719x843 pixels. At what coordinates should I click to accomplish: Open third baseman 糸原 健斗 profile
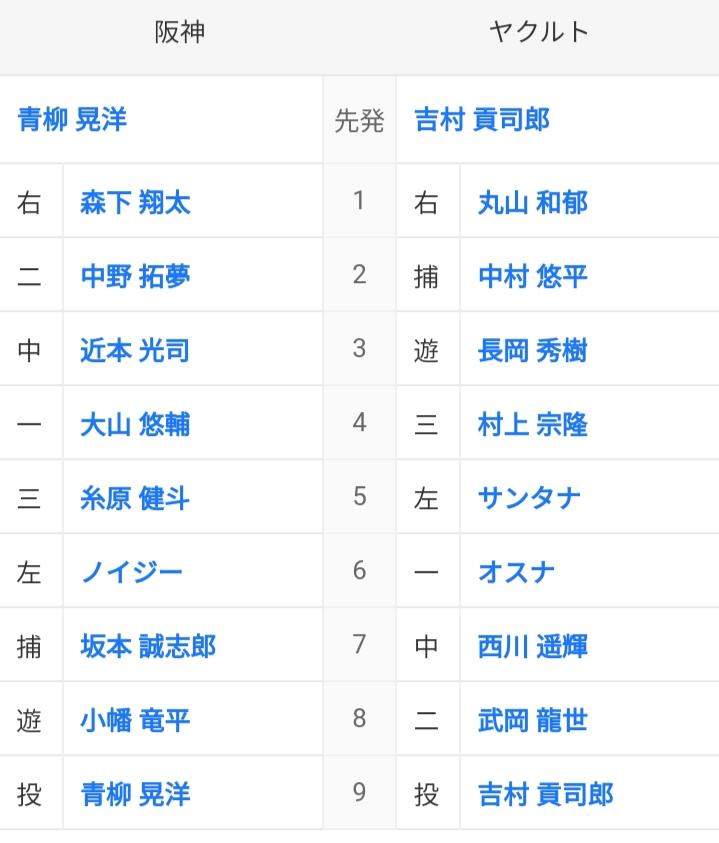(x=135, y=498)
